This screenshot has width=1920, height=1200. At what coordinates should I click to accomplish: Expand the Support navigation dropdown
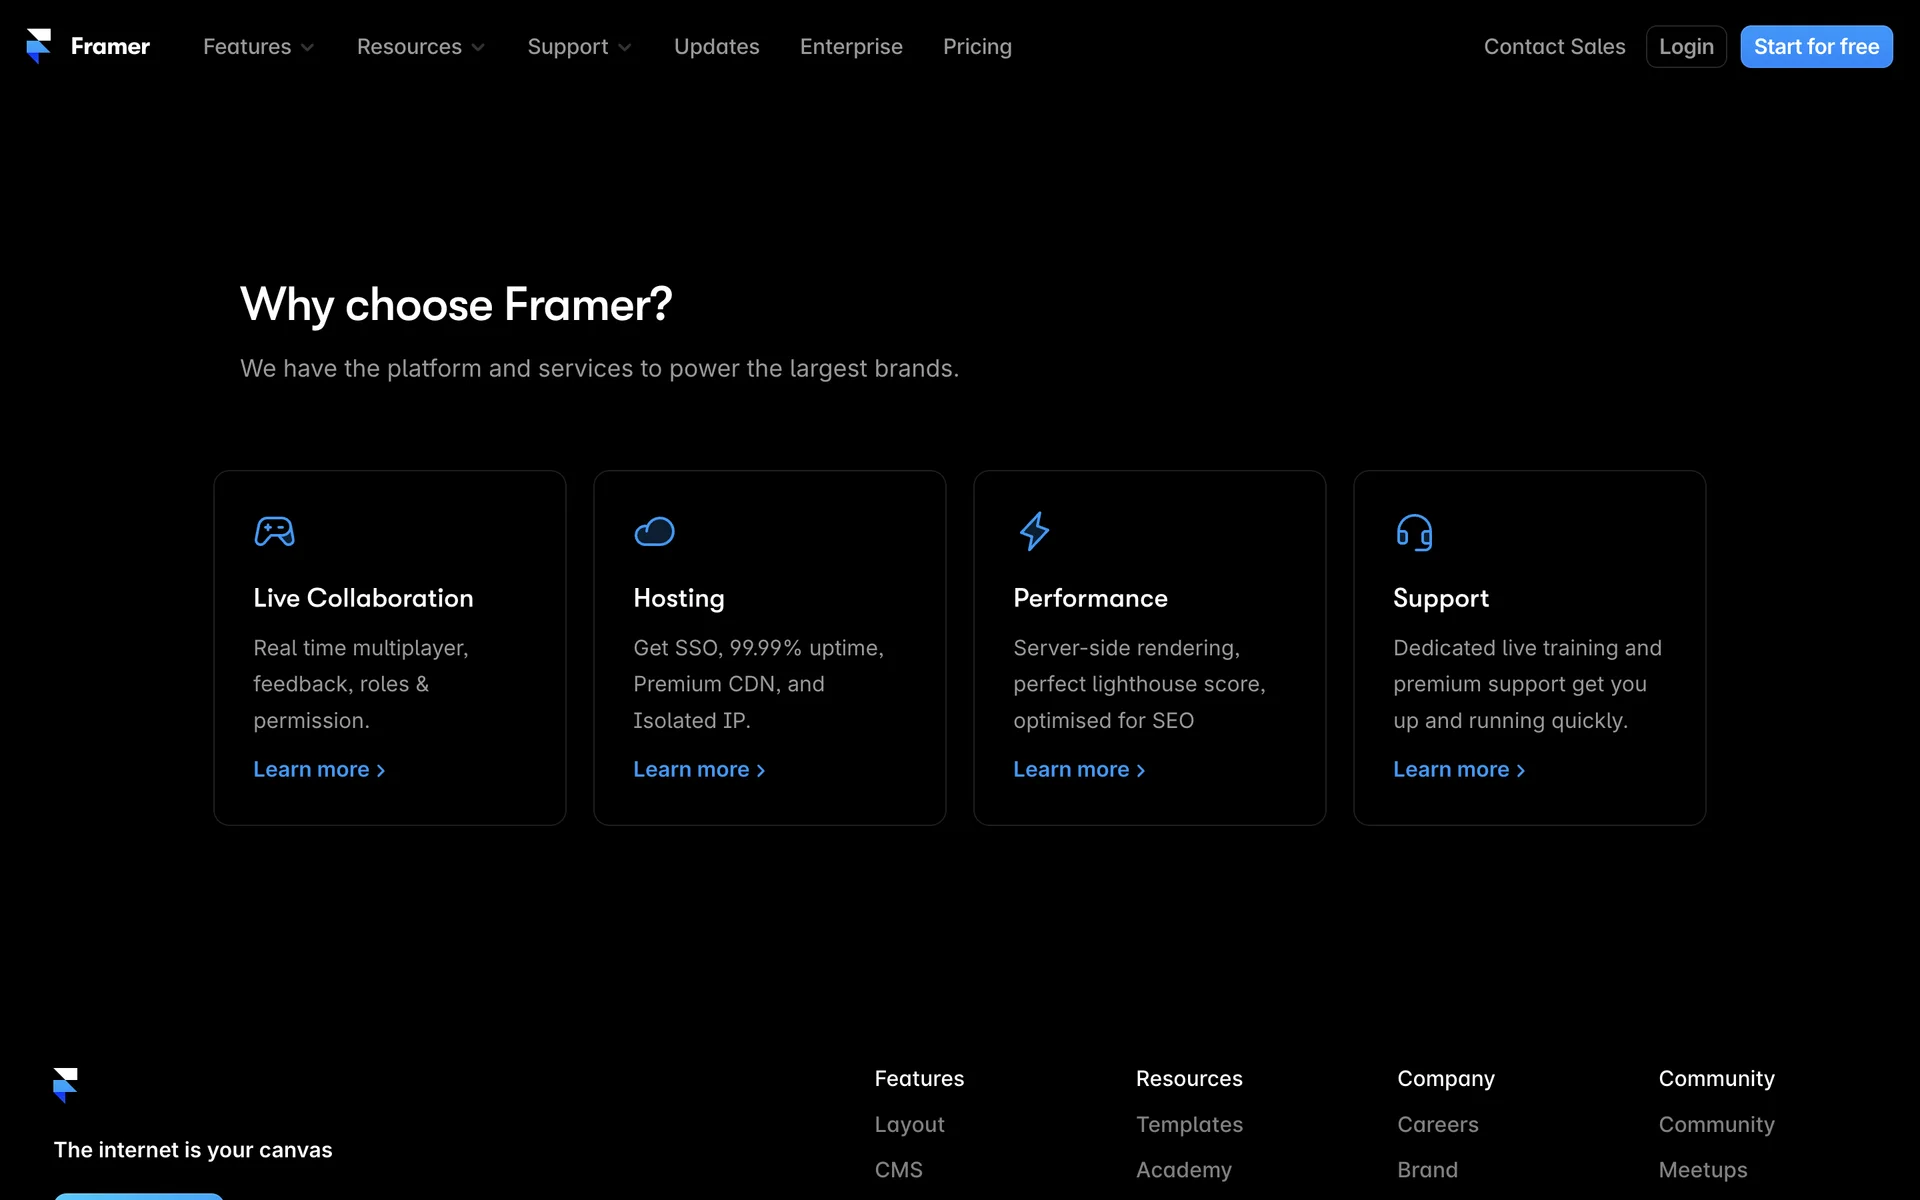[x=579, y=47]
